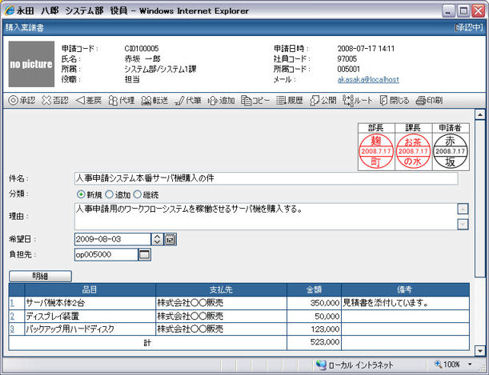
Task: Click the 金額 column header
Action: pos(314,290)
